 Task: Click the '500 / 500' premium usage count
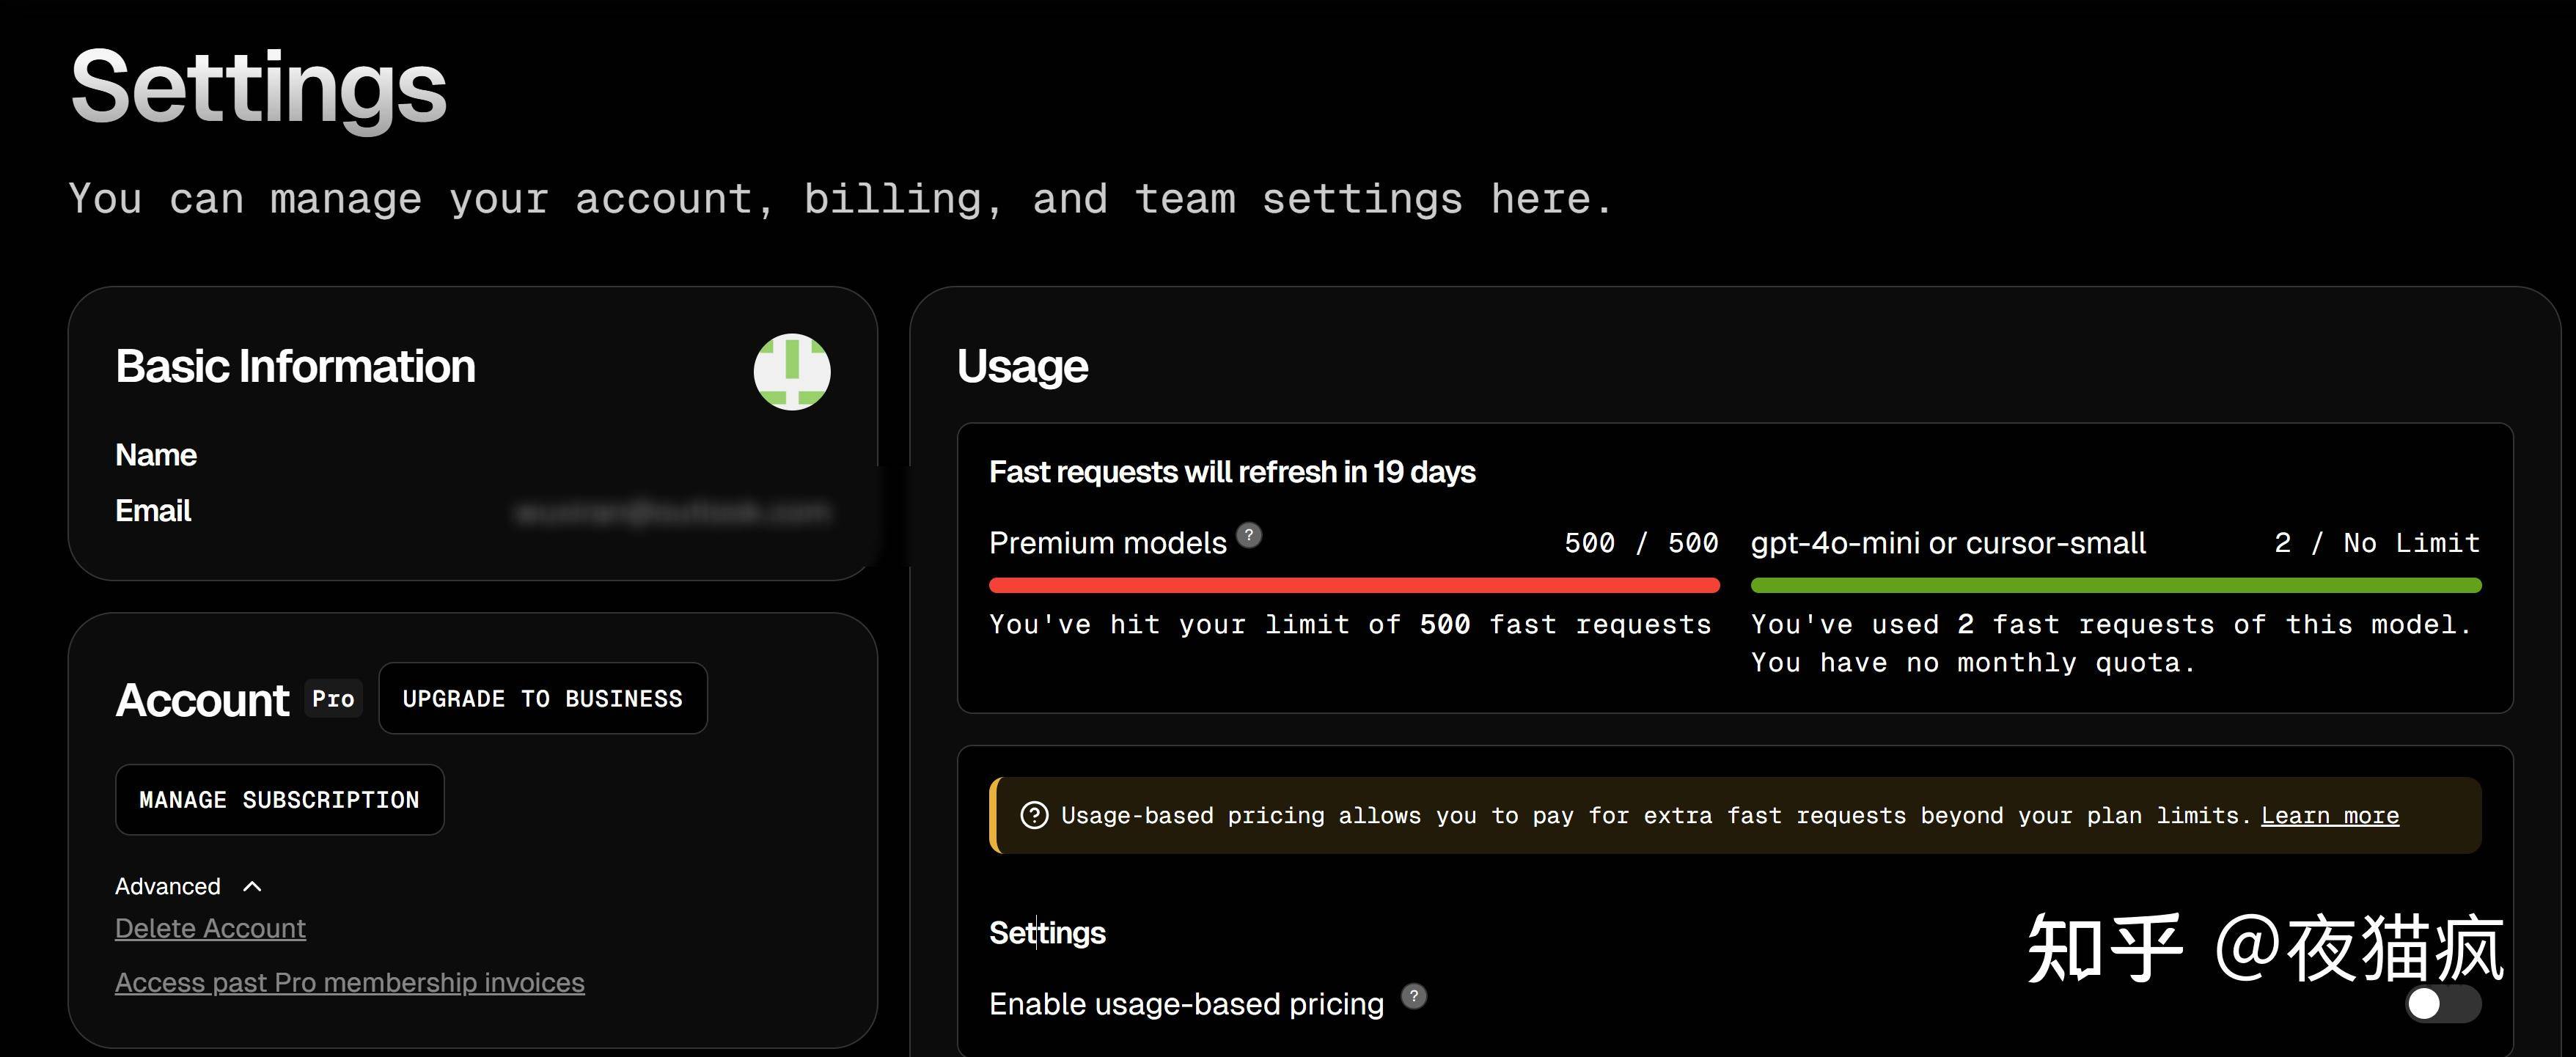point(1641,543)
